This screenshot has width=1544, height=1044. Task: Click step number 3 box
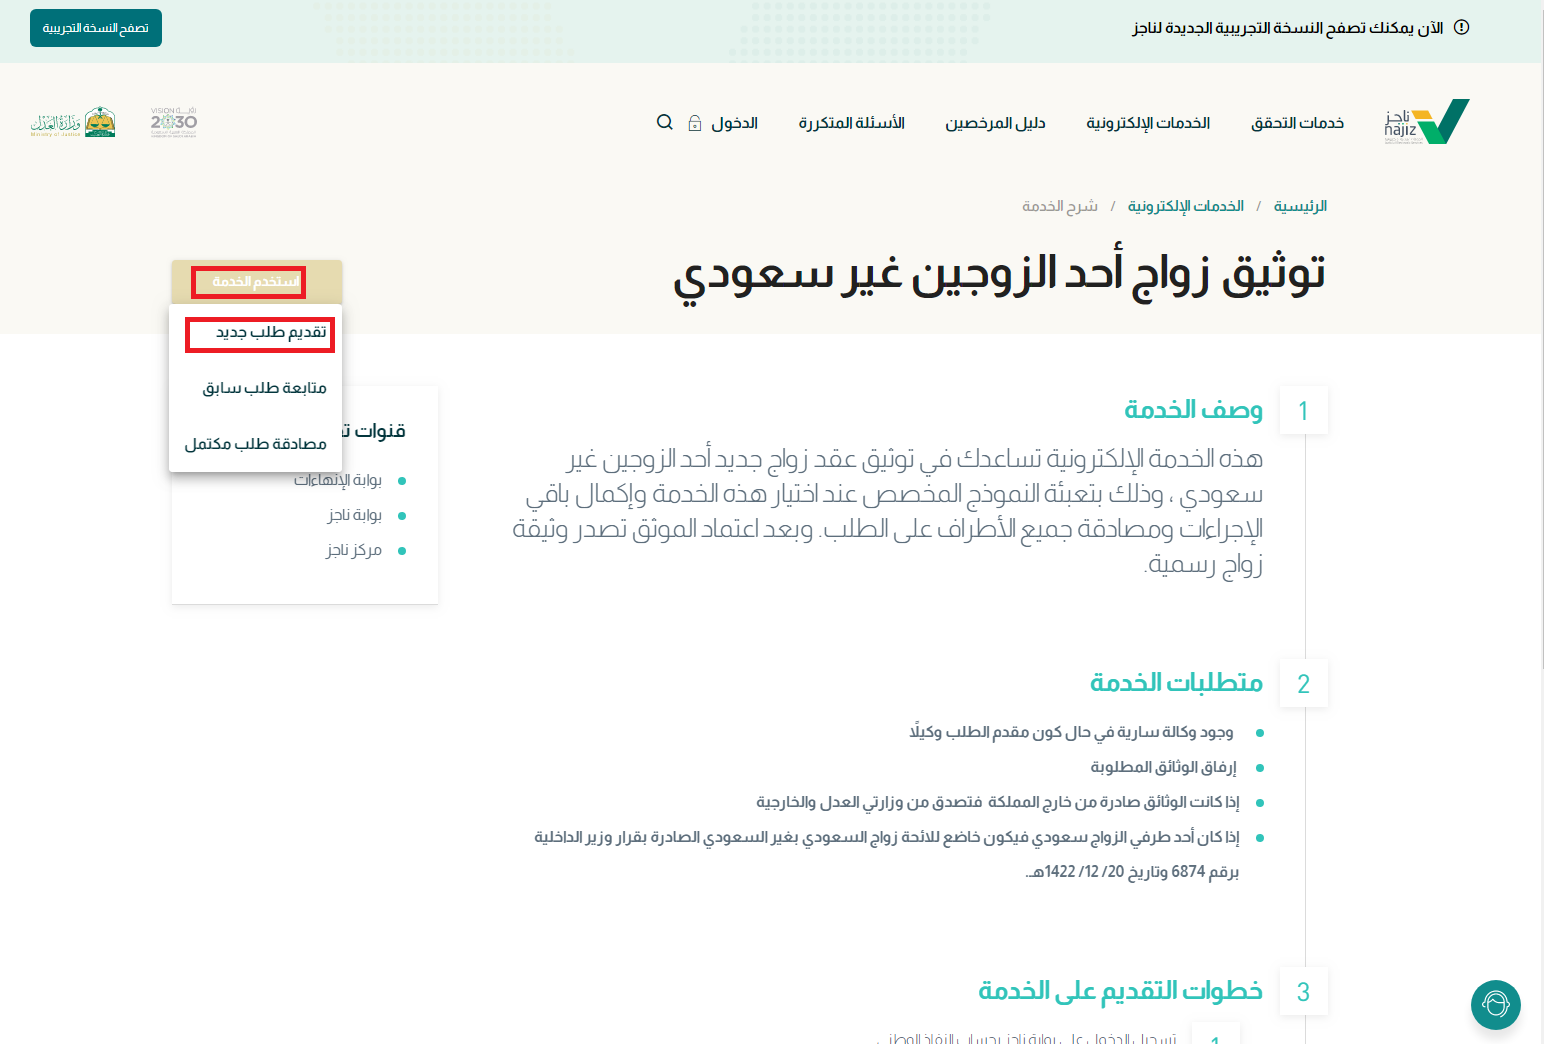click(1303, 992)
